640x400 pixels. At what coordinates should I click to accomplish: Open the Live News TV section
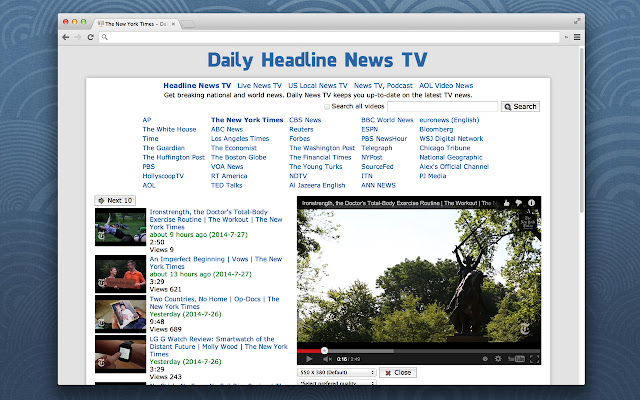click(x=260, y=85)
